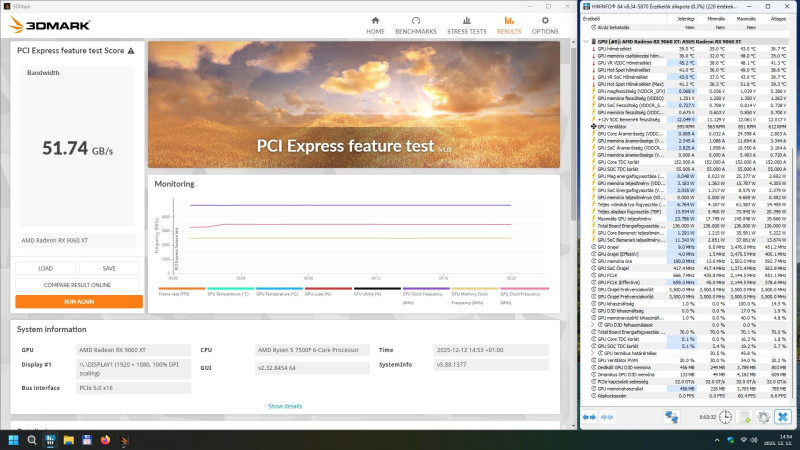Image resolution: width=800 pixels, height=450 pixels.
Task: Select the GPU Hot Spot hőmérséklet row
Action: click(688, 70)
